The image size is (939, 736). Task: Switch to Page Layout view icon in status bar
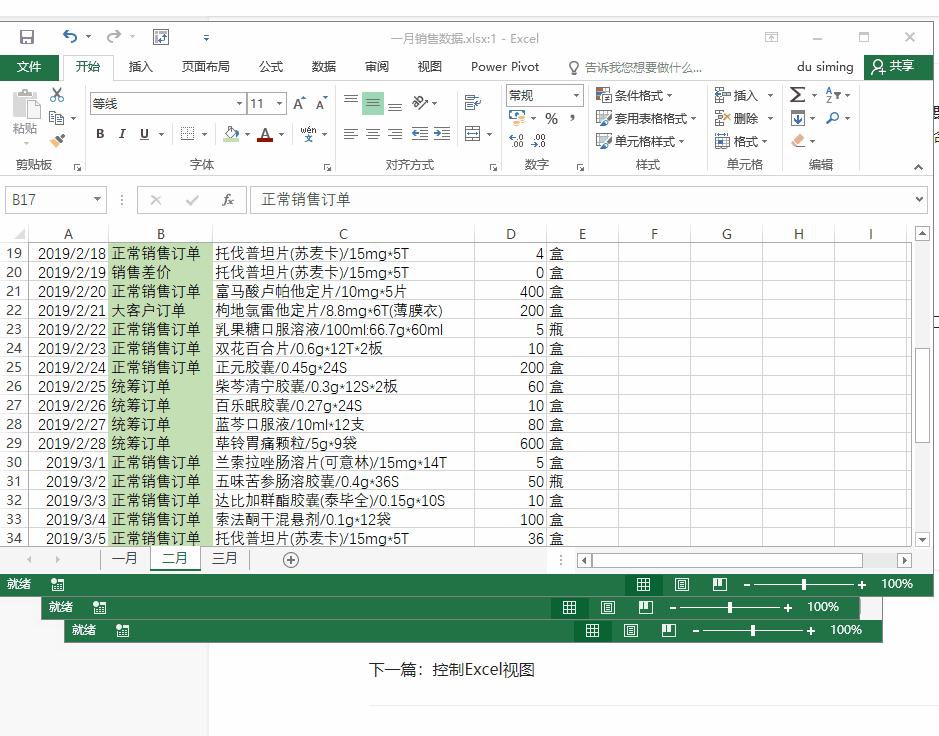click(x=680, y=584)
